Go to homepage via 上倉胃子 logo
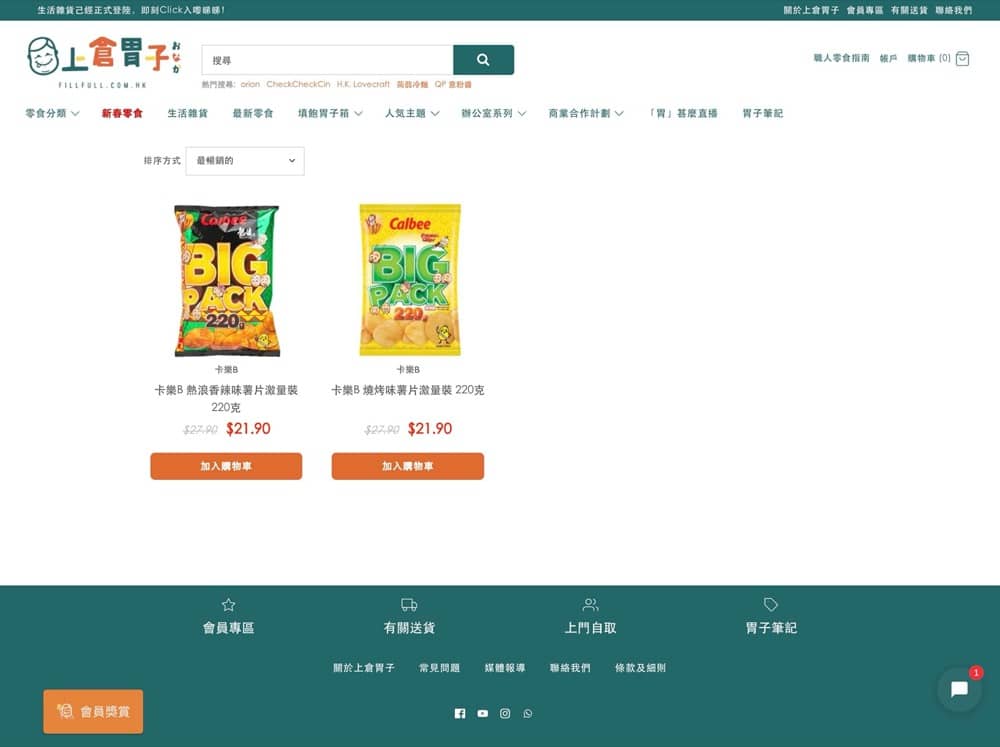The width and height of the screenshot is (1000, 747). pos(104,62)
